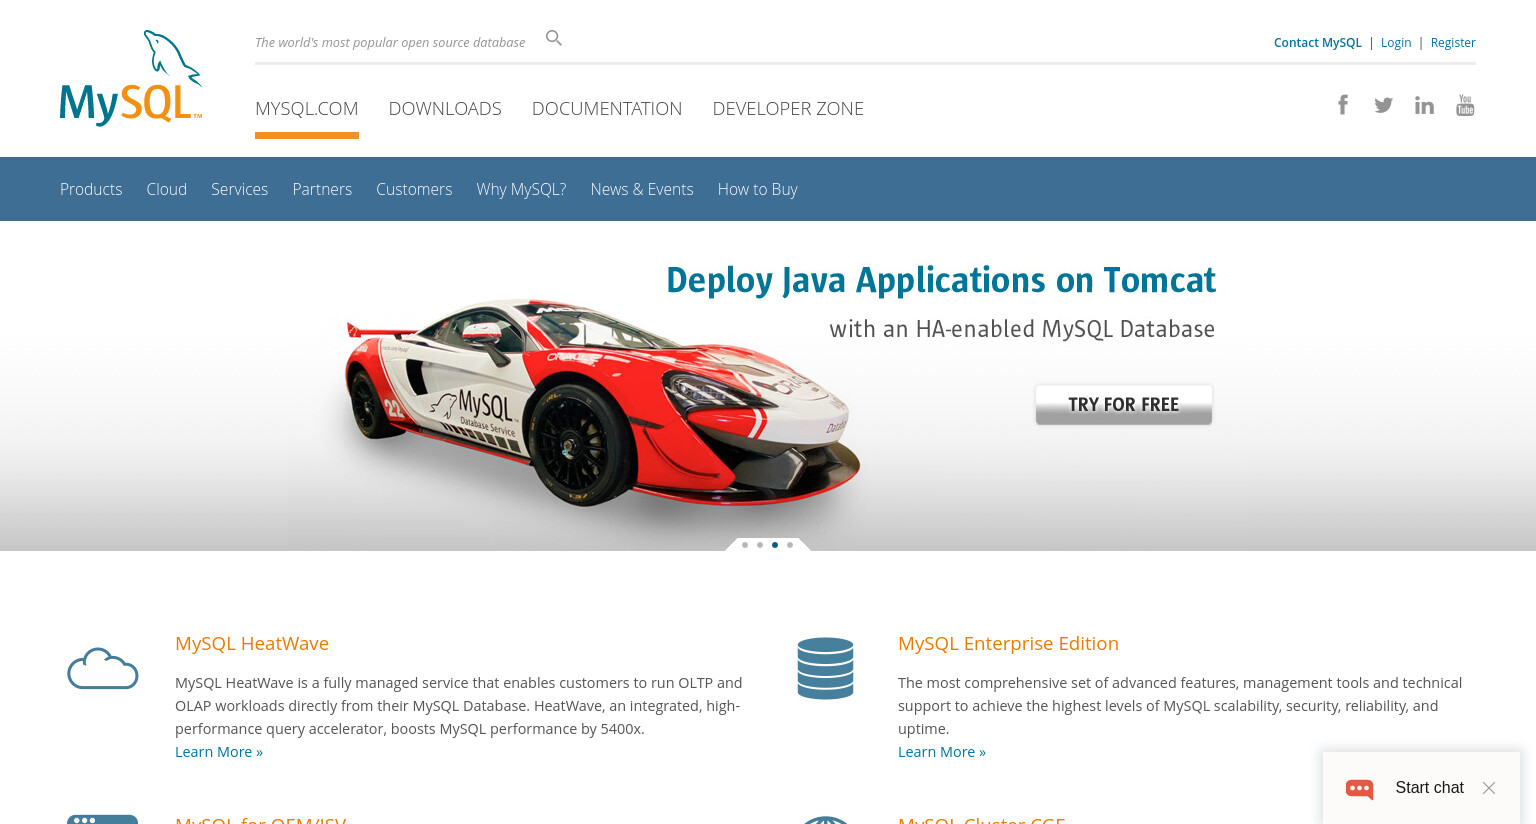The width and height of the screenshot is (1536, 824).
Task: Switch to DEVELOPER ZONE tab
Action: [788, 108]
